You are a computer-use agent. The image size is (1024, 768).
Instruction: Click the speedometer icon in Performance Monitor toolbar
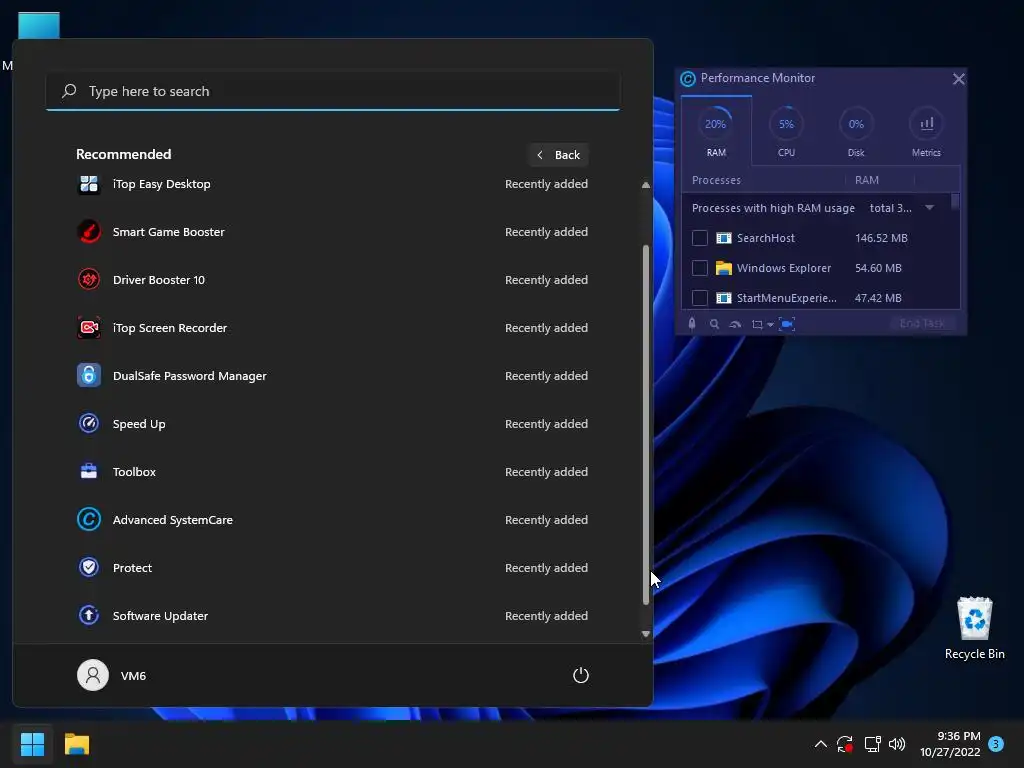coord(735,325)
